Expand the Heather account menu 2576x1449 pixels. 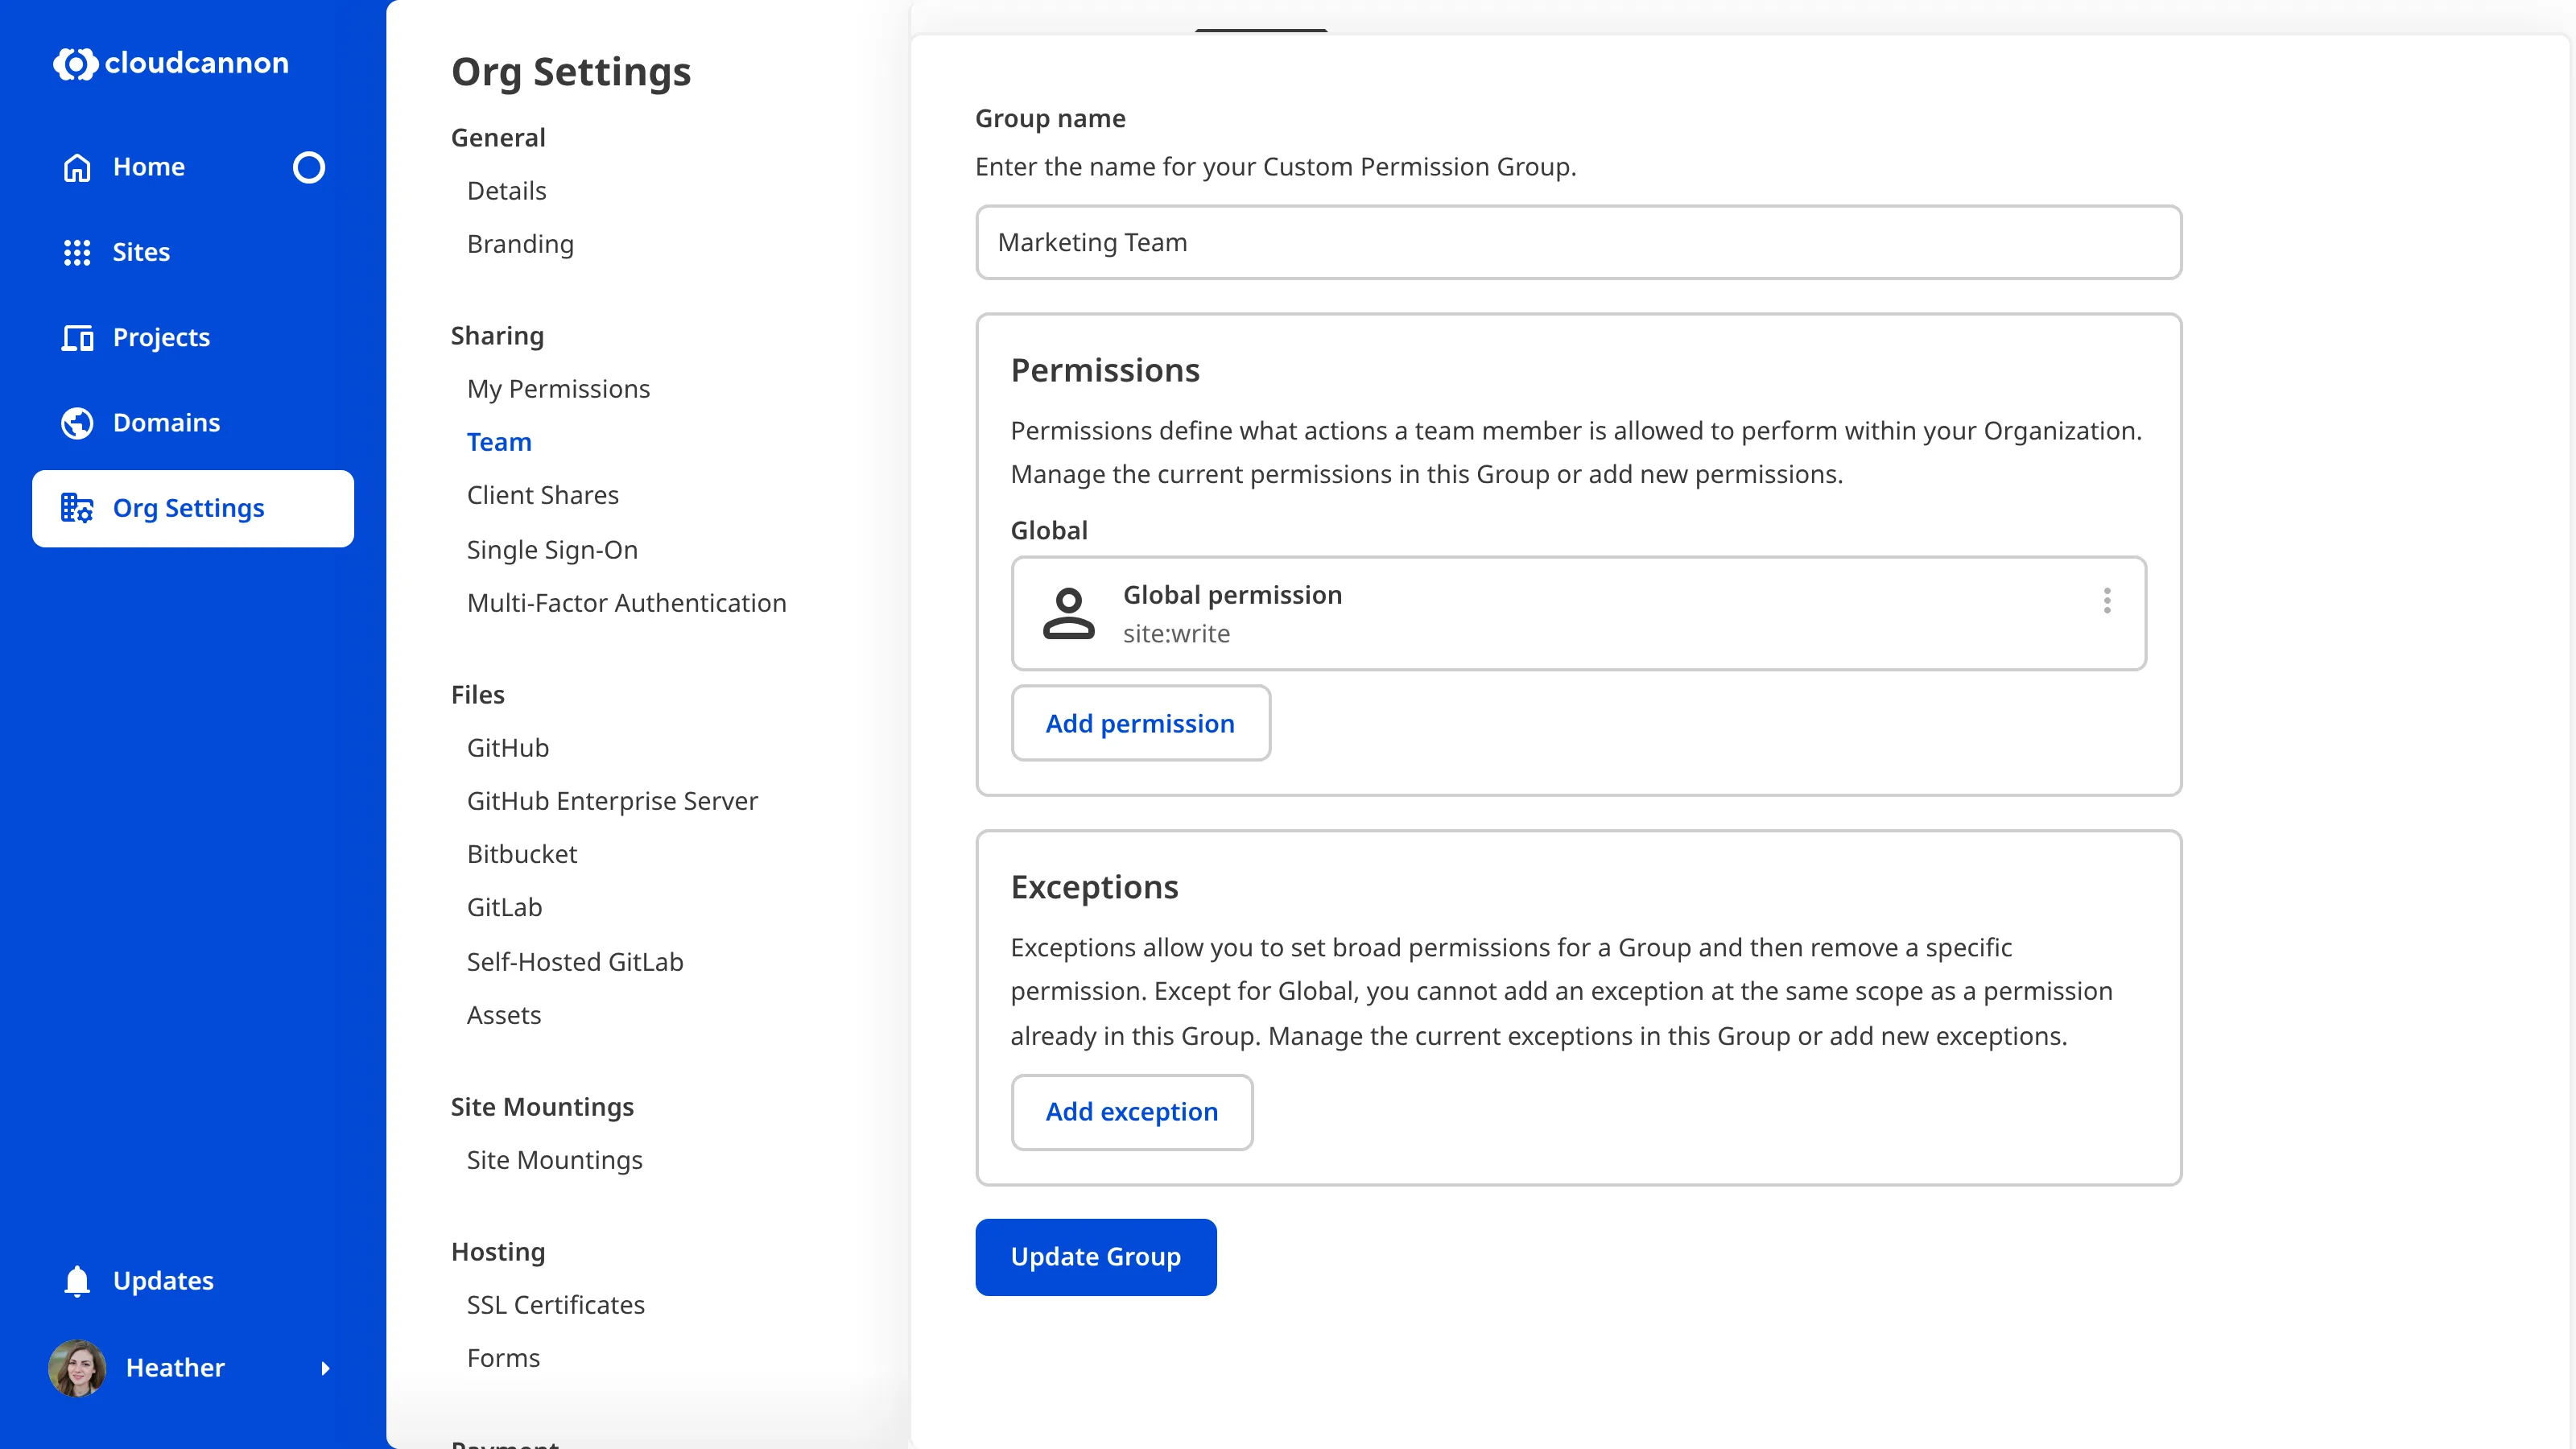[325, 1369]
